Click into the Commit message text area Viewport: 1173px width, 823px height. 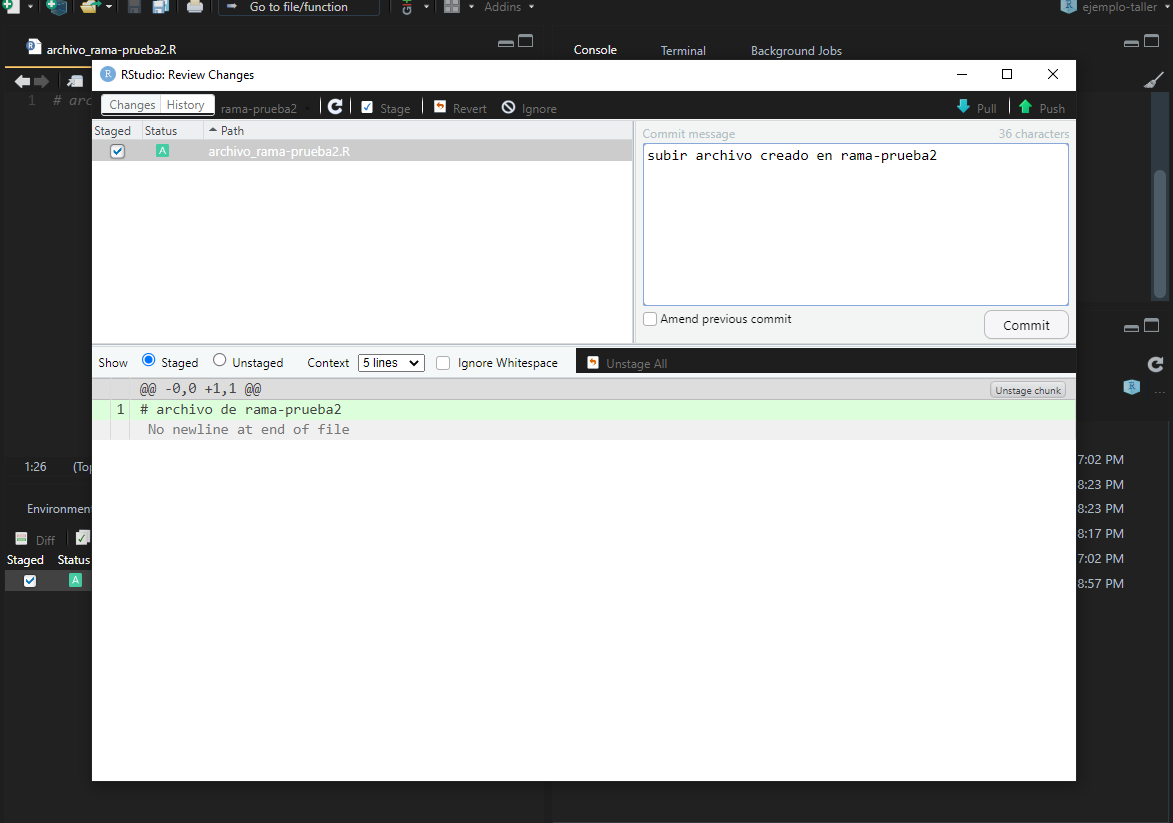pos(855,224)
